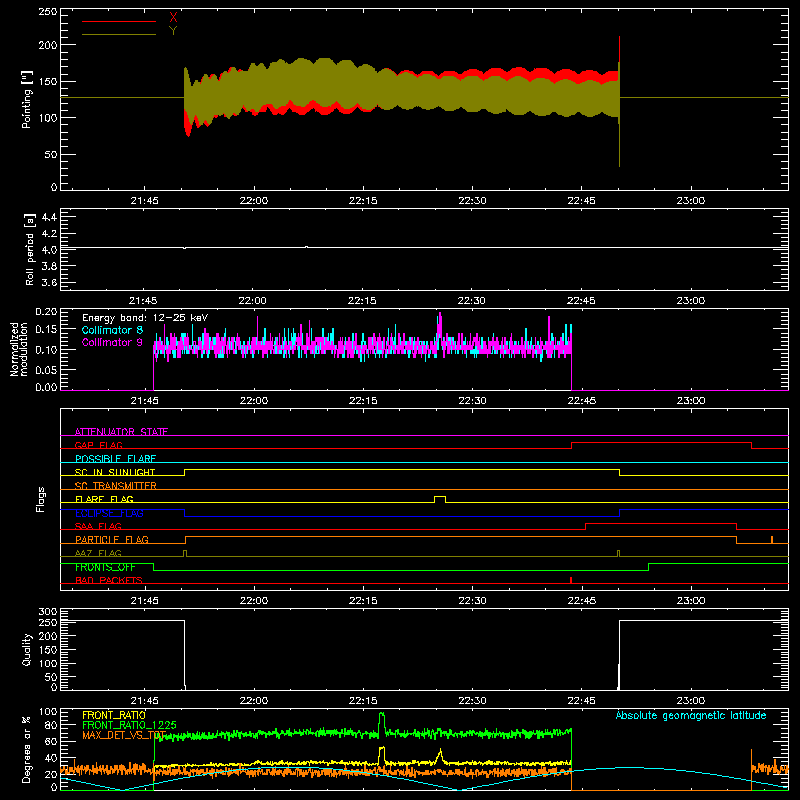Screen dimensions: 800x800
Task: Click the Quality drop edge near 21:50
Action: point(185,654)
